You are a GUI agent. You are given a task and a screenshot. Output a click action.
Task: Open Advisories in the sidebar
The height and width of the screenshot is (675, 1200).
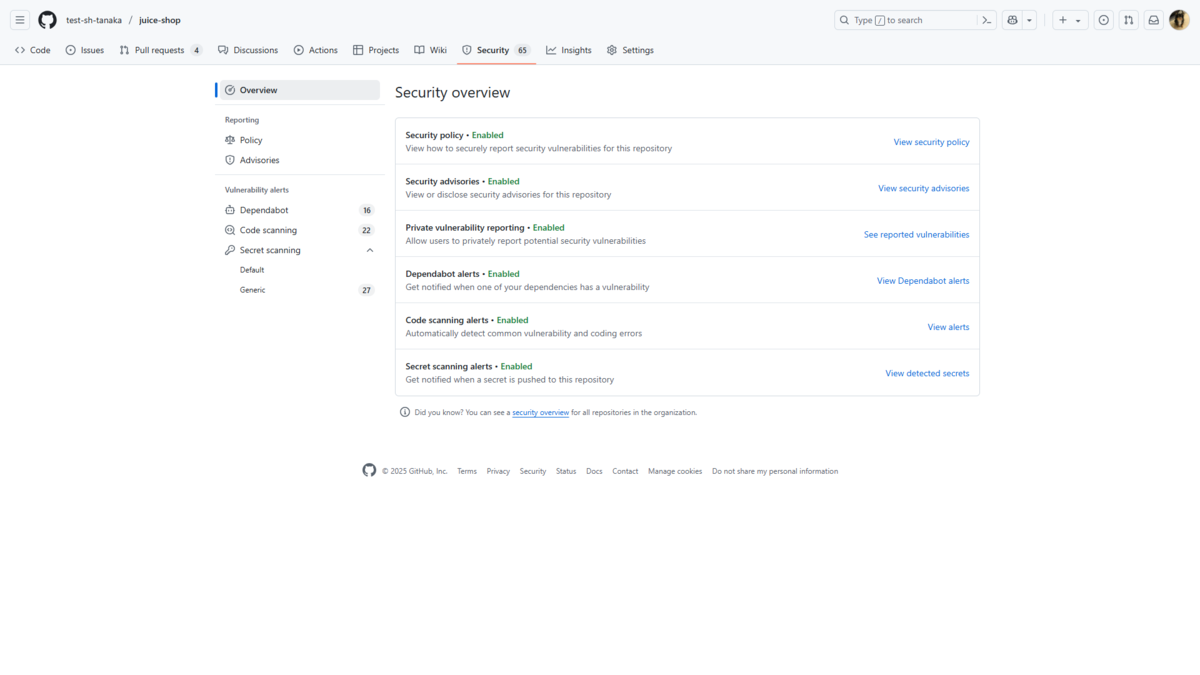click(x=299, y=160)
